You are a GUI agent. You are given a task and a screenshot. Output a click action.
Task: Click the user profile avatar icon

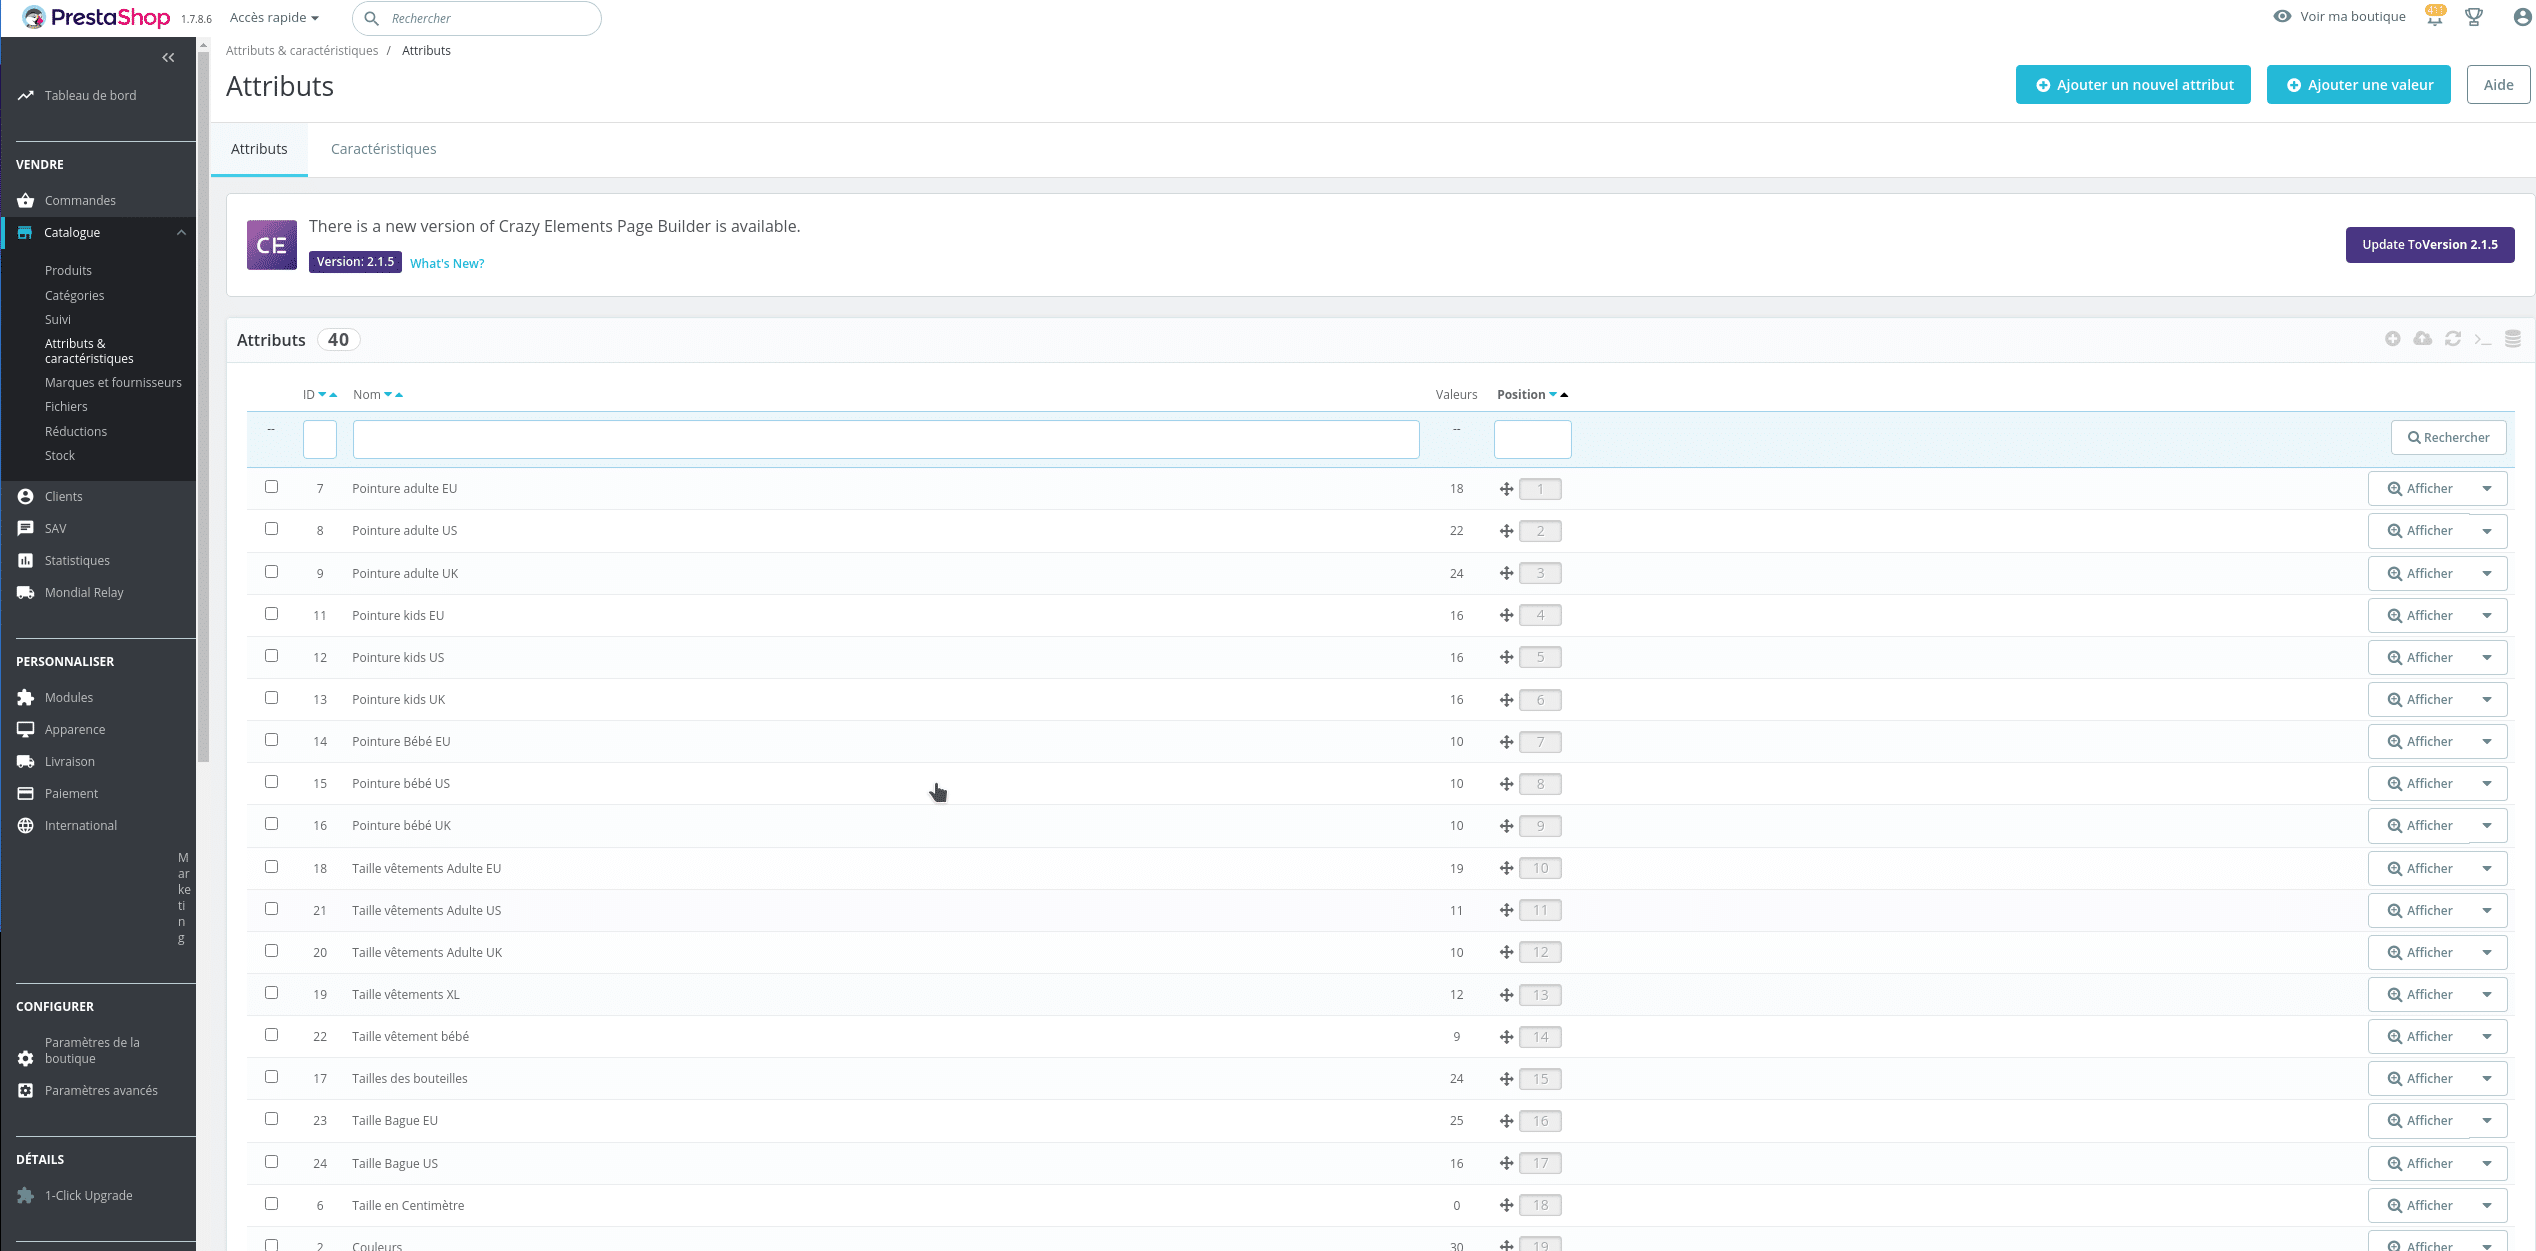[2522, 17]
